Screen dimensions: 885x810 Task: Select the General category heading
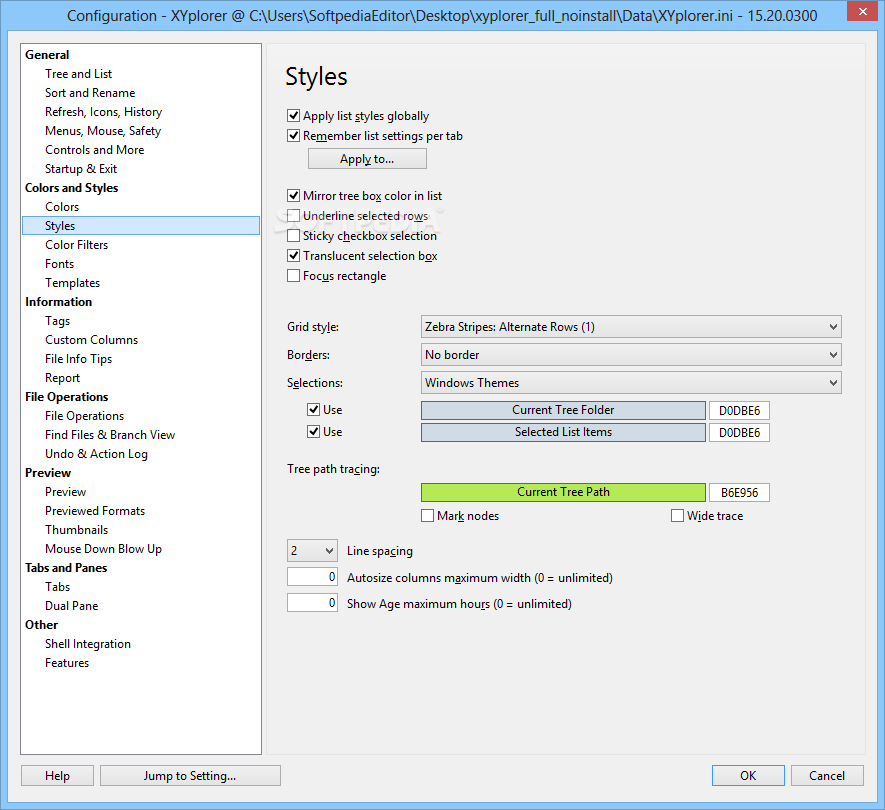click(x=47, y=55)
